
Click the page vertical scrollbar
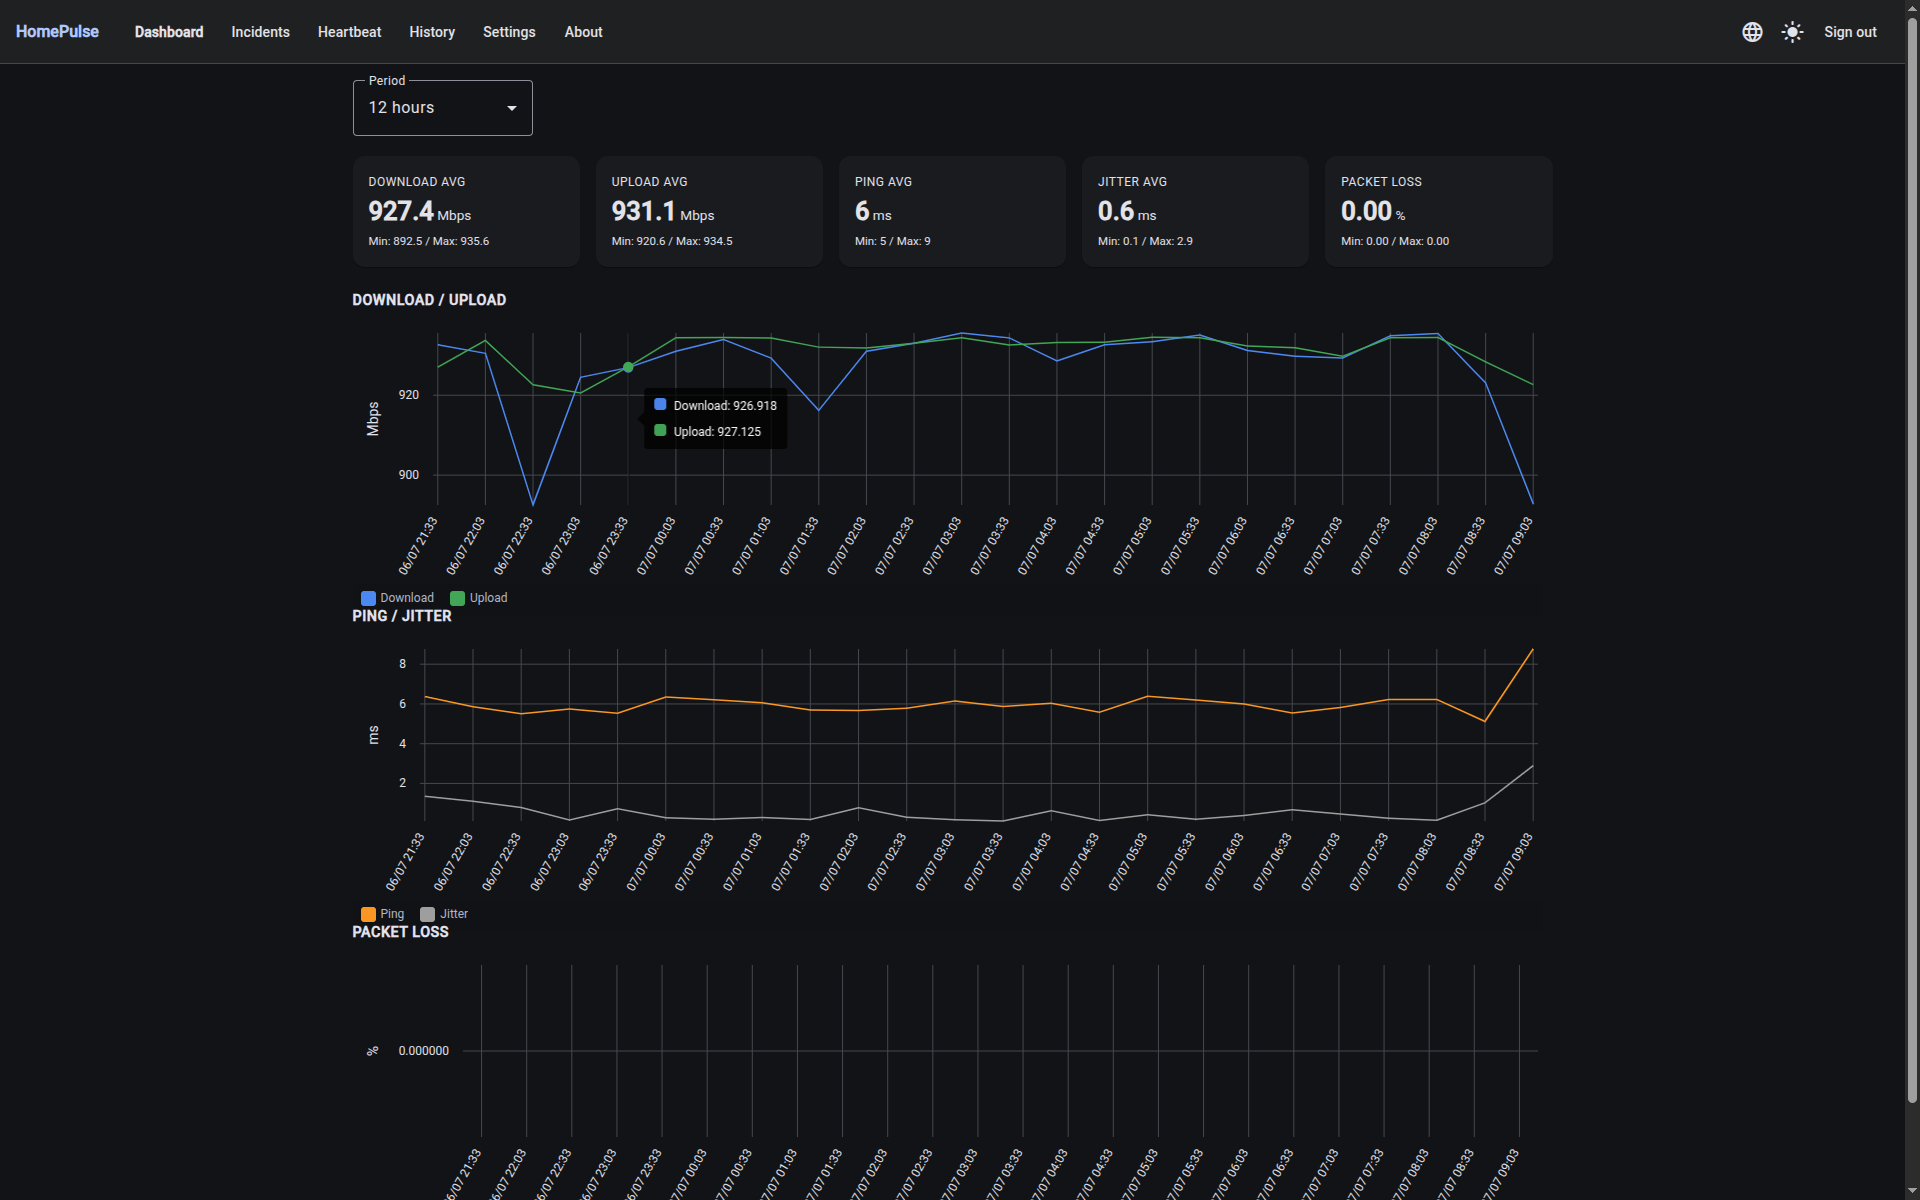coord(1912,560)
